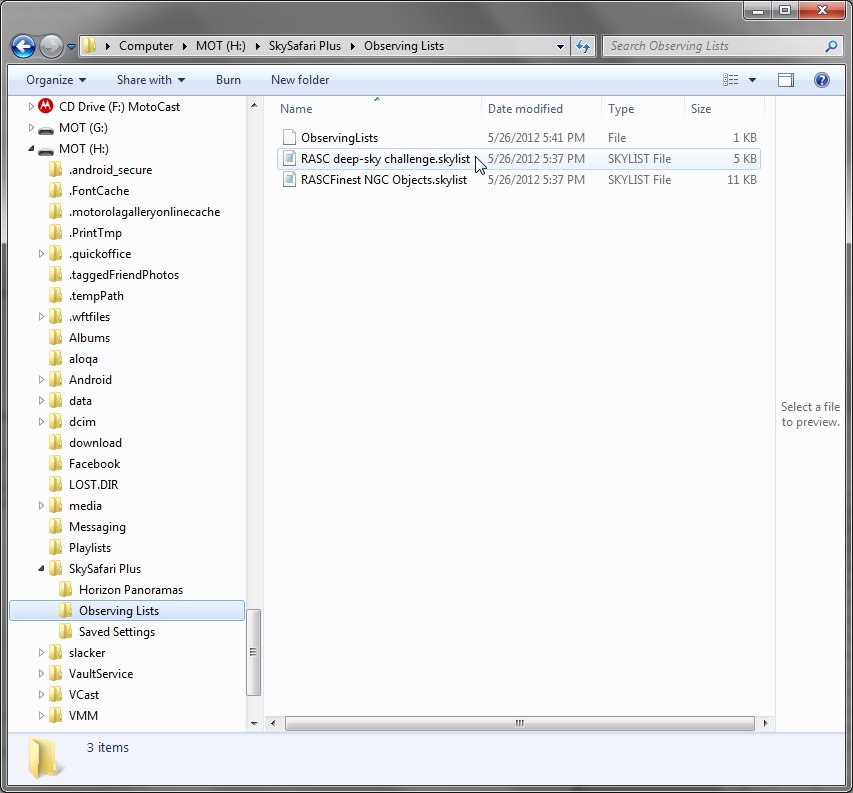This screenshot has width=853, height=793.
Task: Open the view options dropdown arrow
Action: (752, 80)
